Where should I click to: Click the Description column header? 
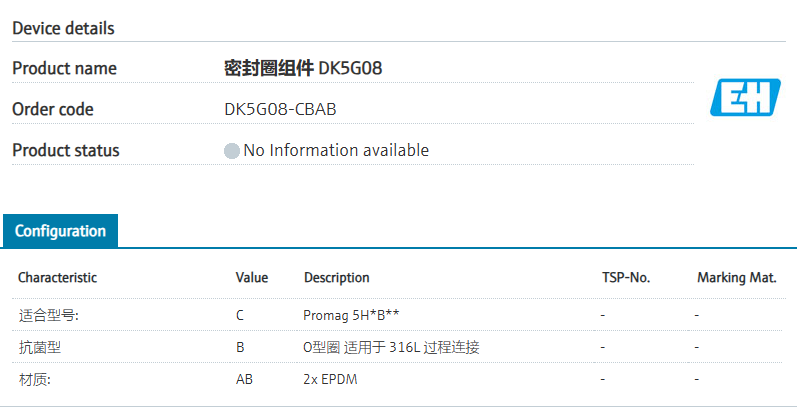coord(336,277)
